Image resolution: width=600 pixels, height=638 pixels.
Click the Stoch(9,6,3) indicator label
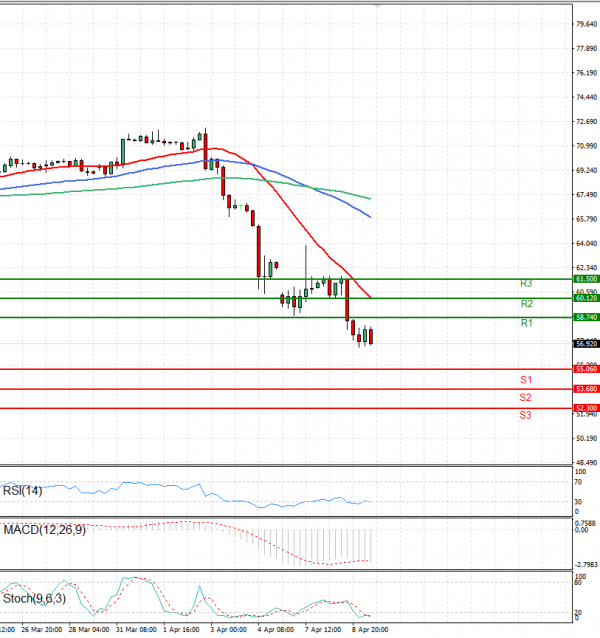[x=34, y=599]
